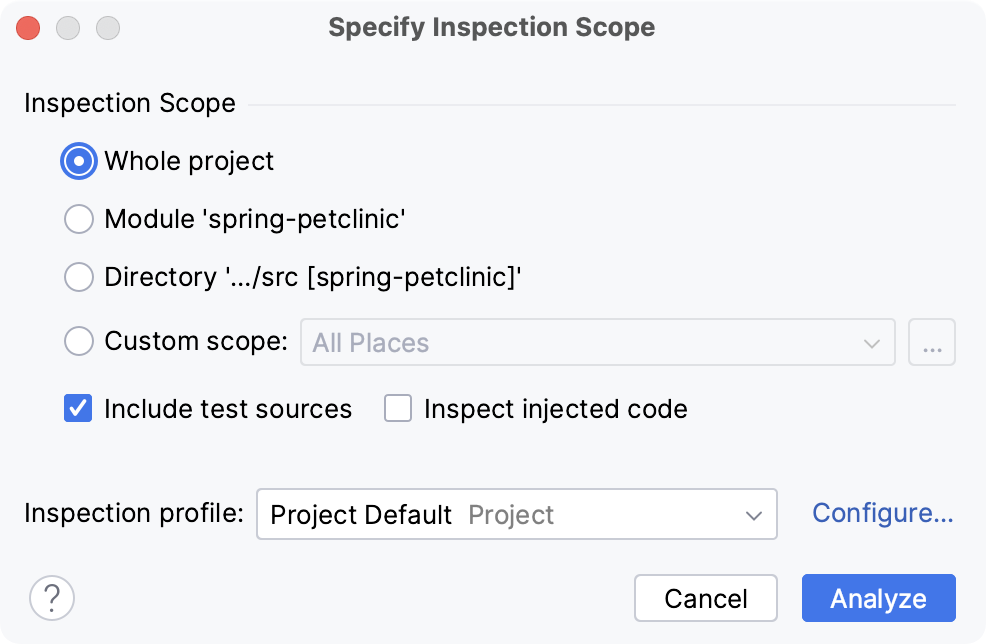The image size is (986, 644).
Task: Click the Configure... link
Action: click(882, 513)
